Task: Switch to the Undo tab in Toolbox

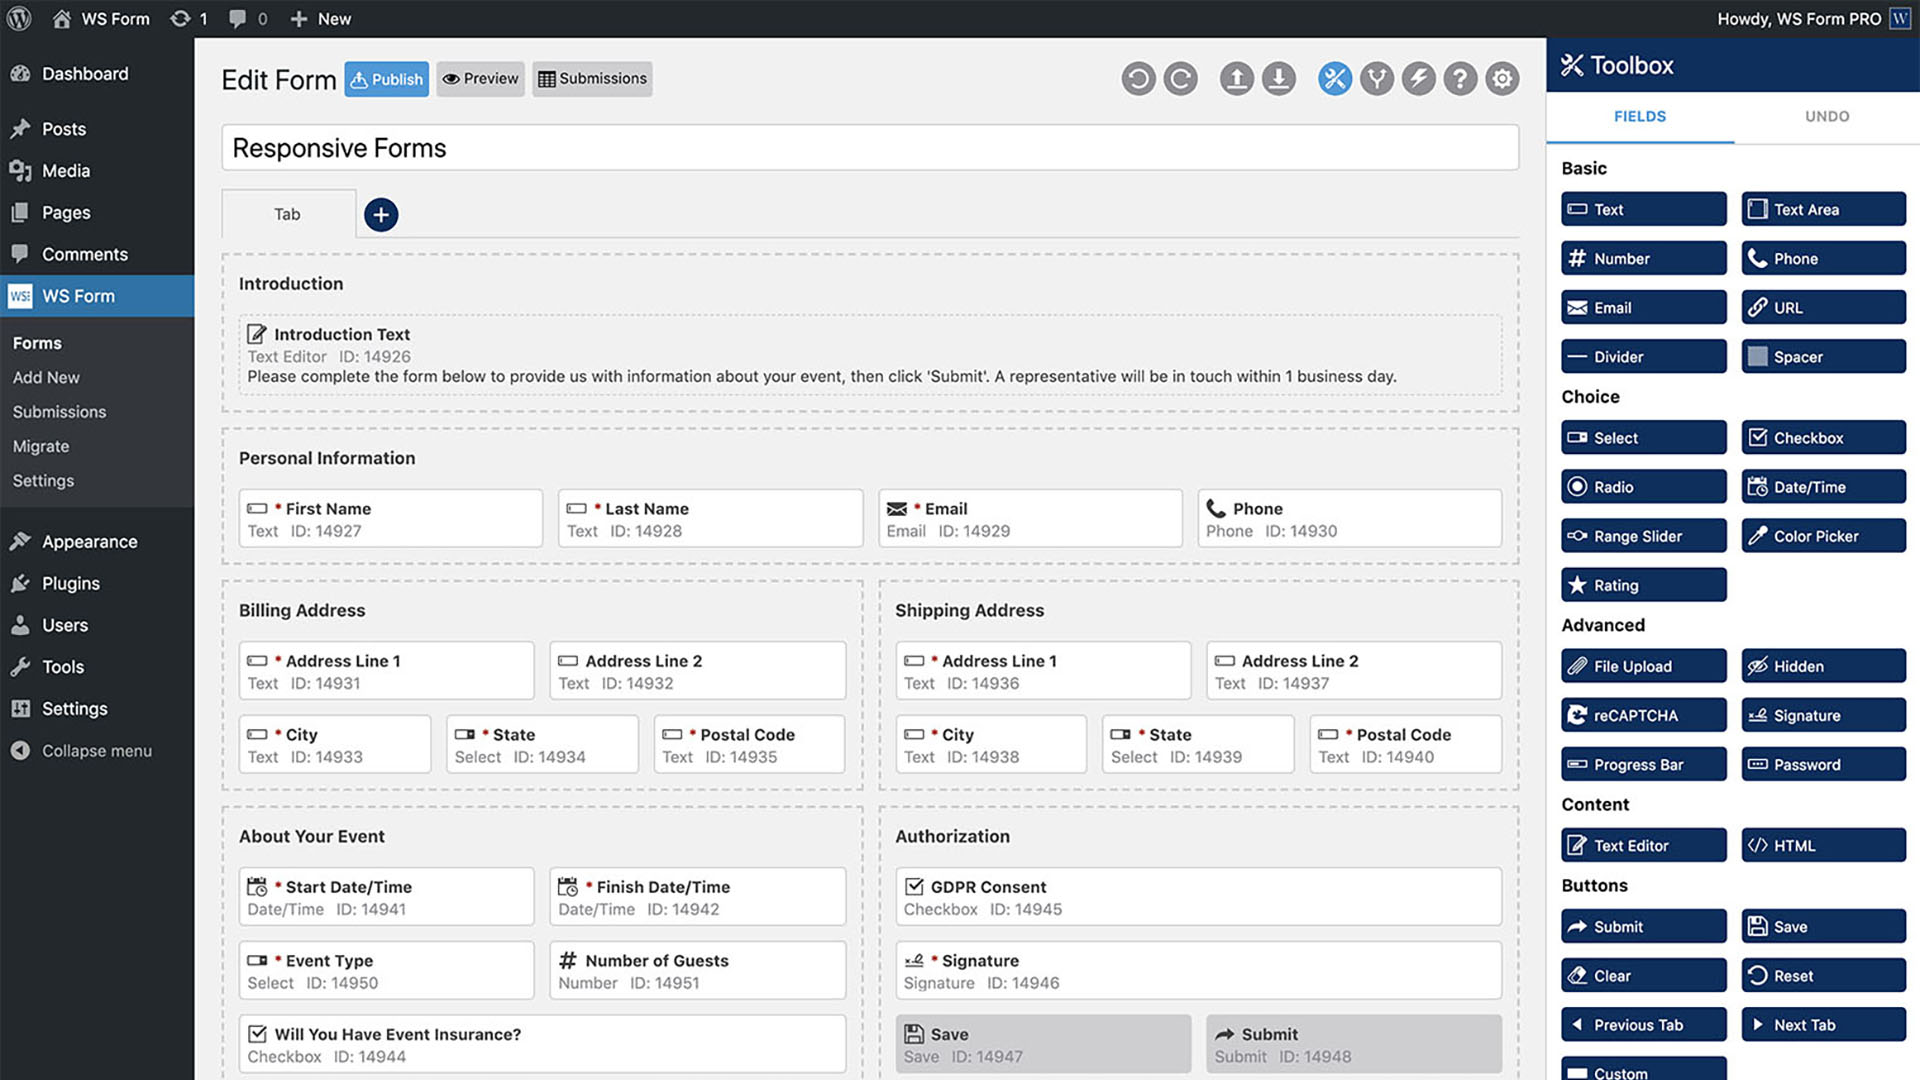Action: (x=1826, y=117)
